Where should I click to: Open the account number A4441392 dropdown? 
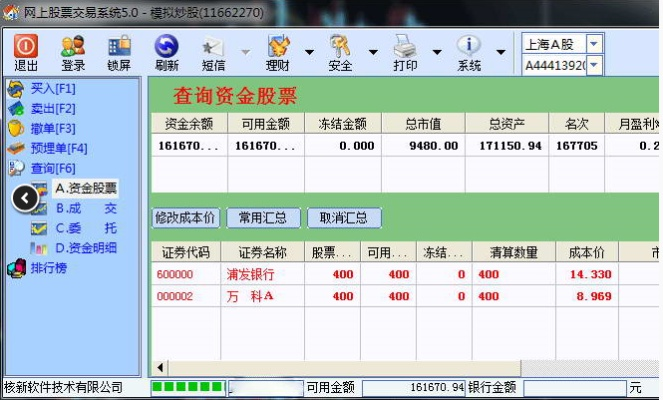(594, 65)
